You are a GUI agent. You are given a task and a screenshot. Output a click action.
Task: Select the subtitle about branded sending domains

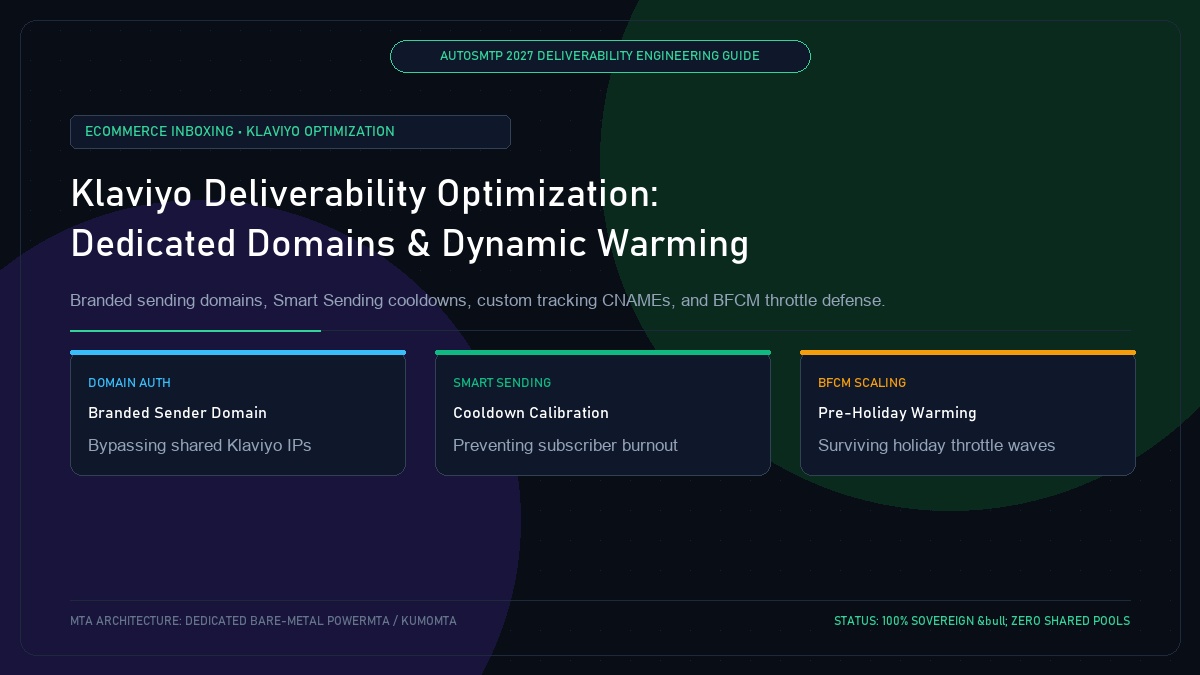[x=477, y=300]
